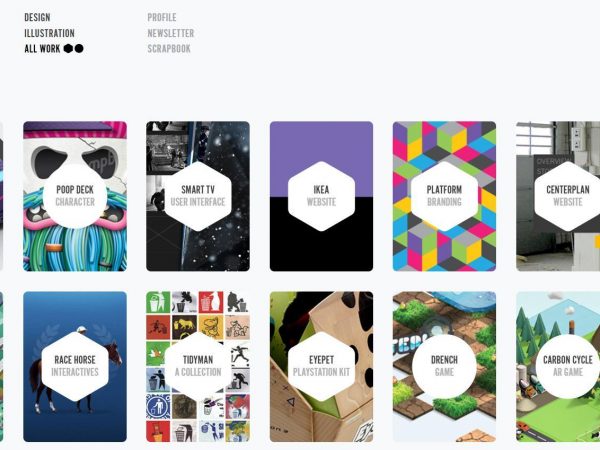The image size is (600, 450).
Task: Open the Design category
Action: (x=37, y=17)
